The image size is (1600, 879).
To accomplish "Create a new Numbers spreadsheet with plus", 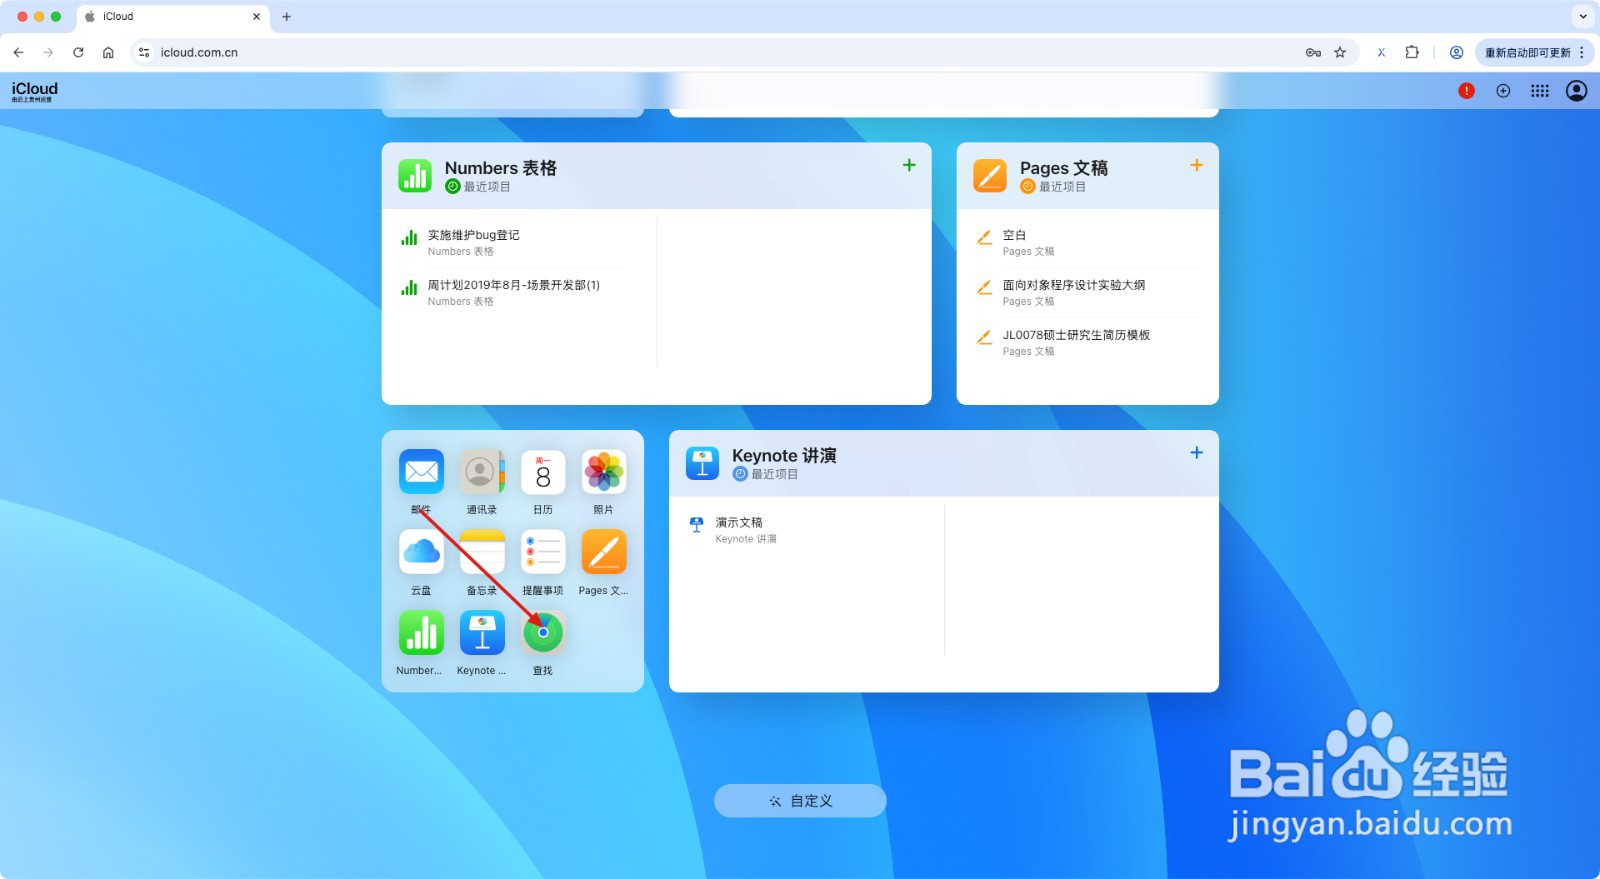I will coord(909,165).
